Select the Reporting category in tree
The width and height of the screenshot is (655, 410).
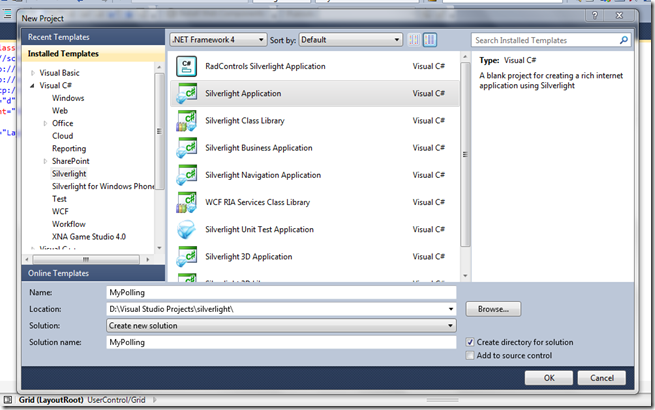coord(69,149)
